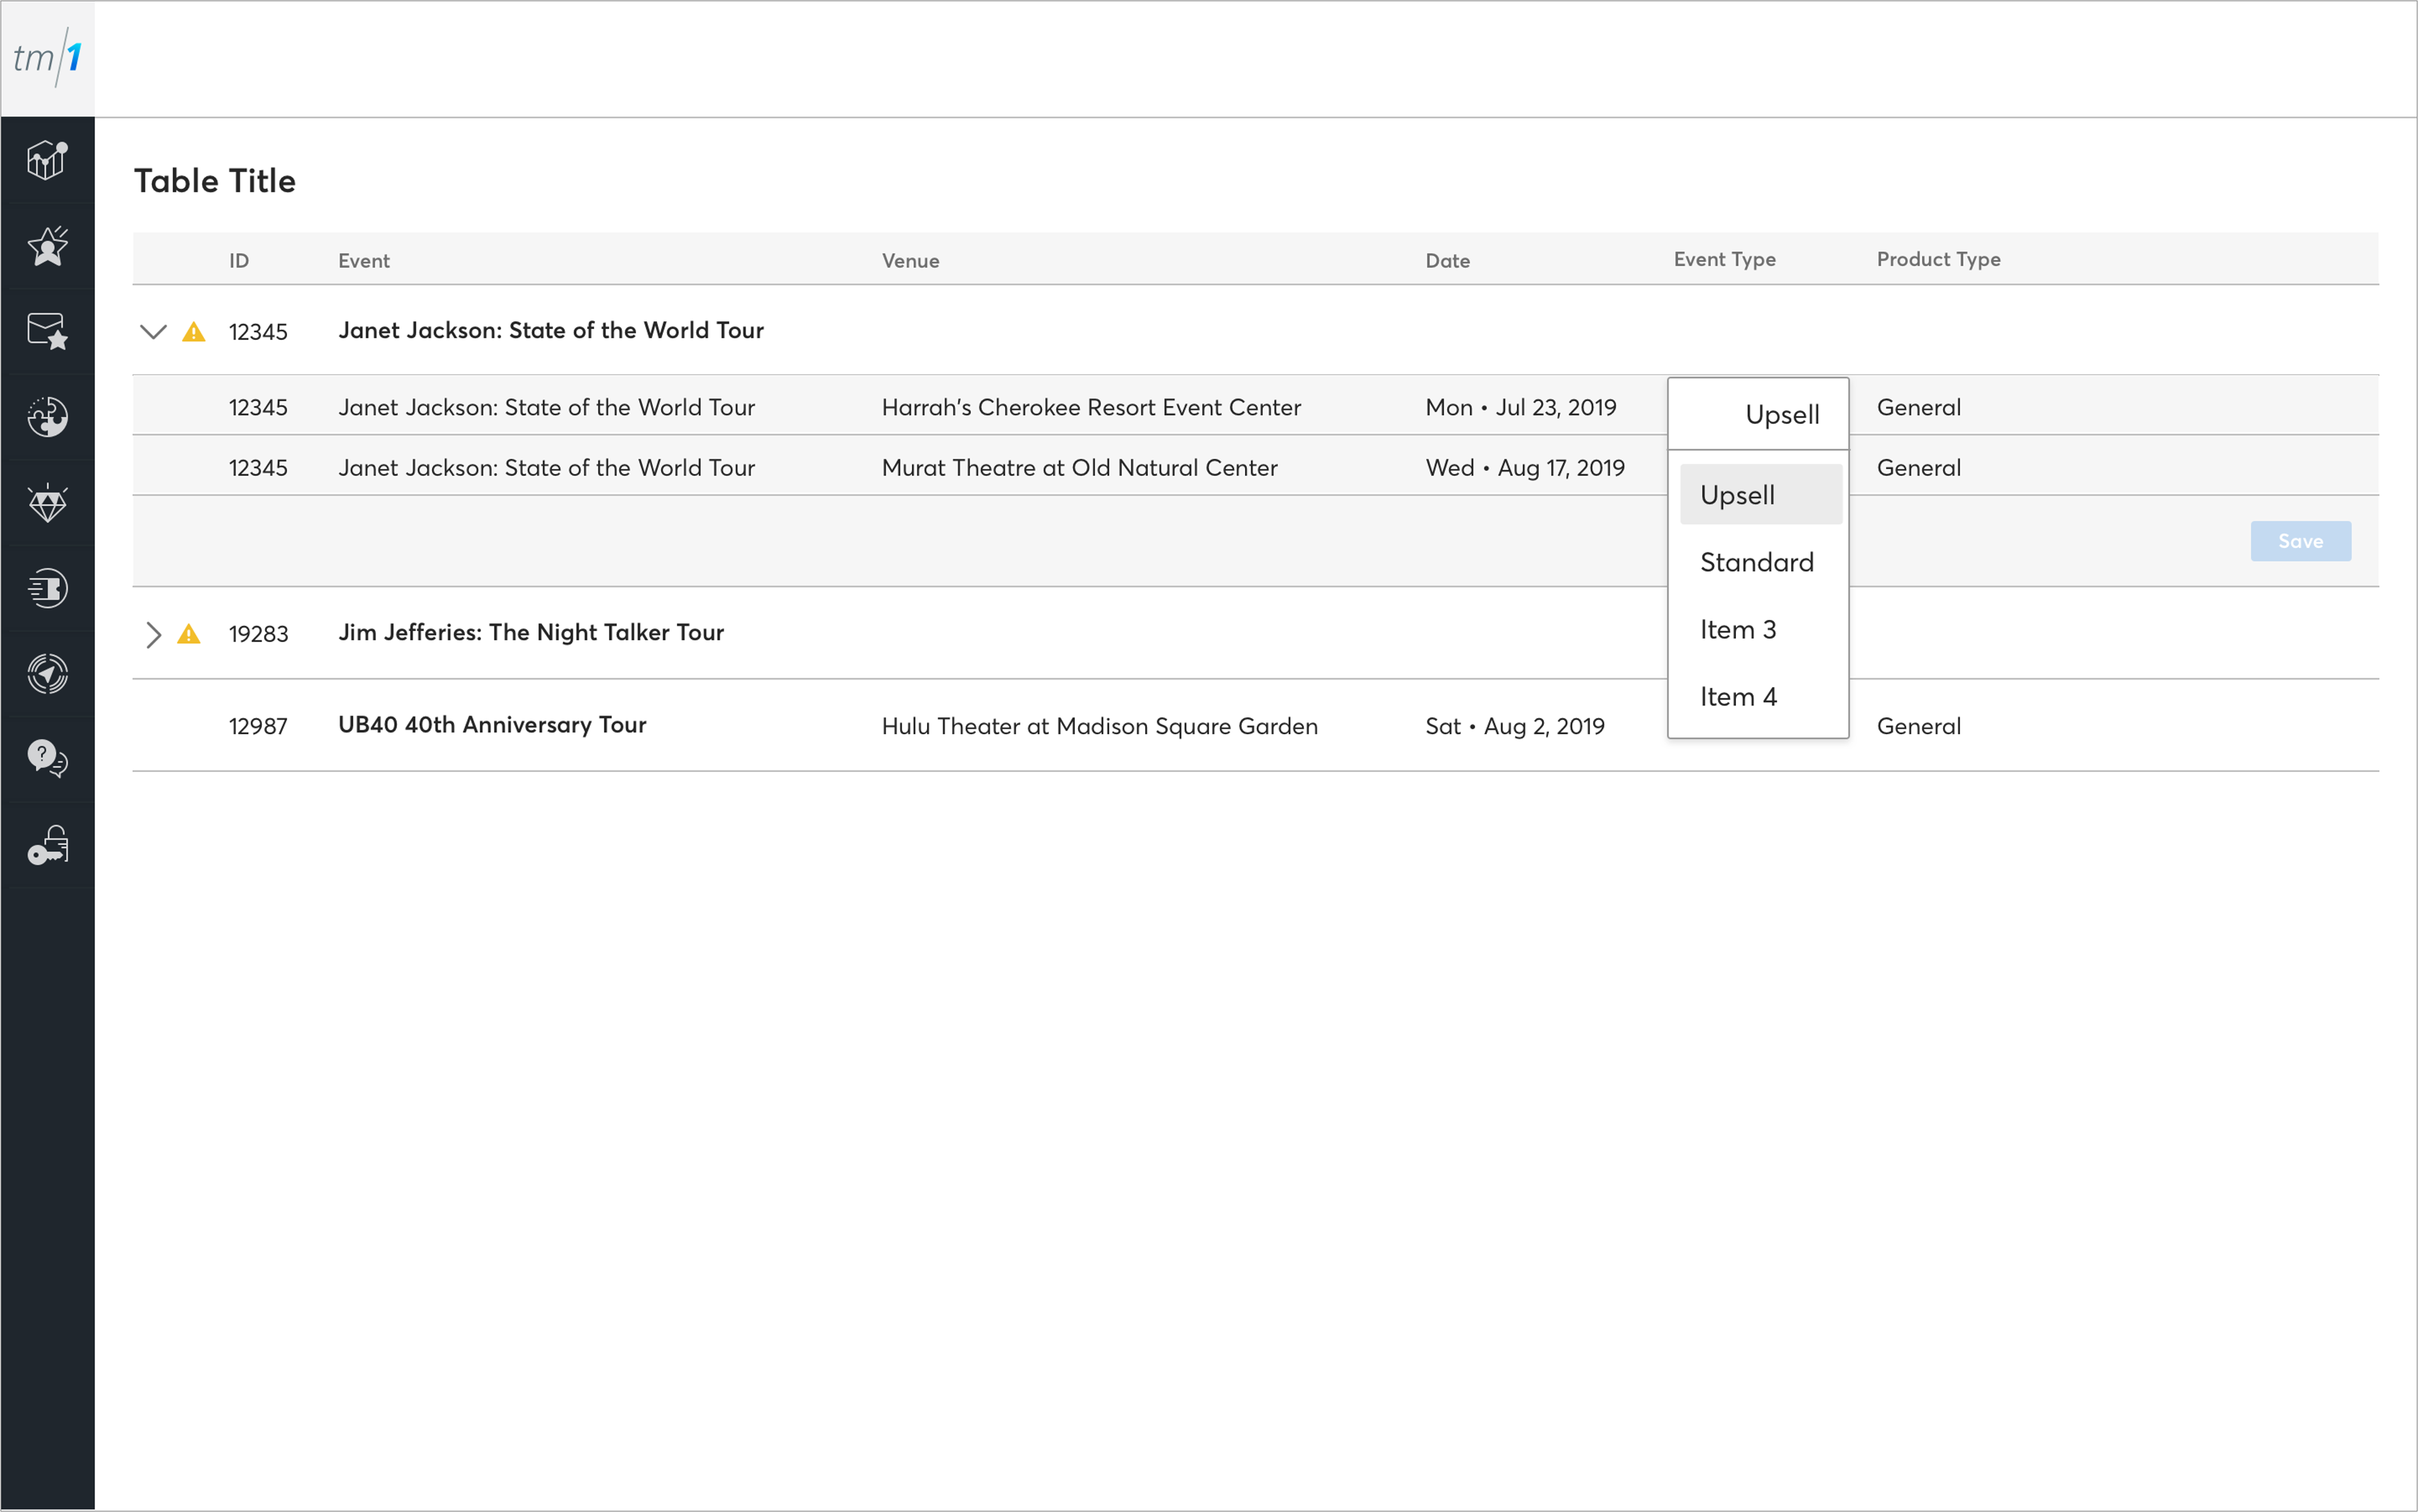
Task: Open the analytics chart sidebar icon
Action: (x=47, y=160)
